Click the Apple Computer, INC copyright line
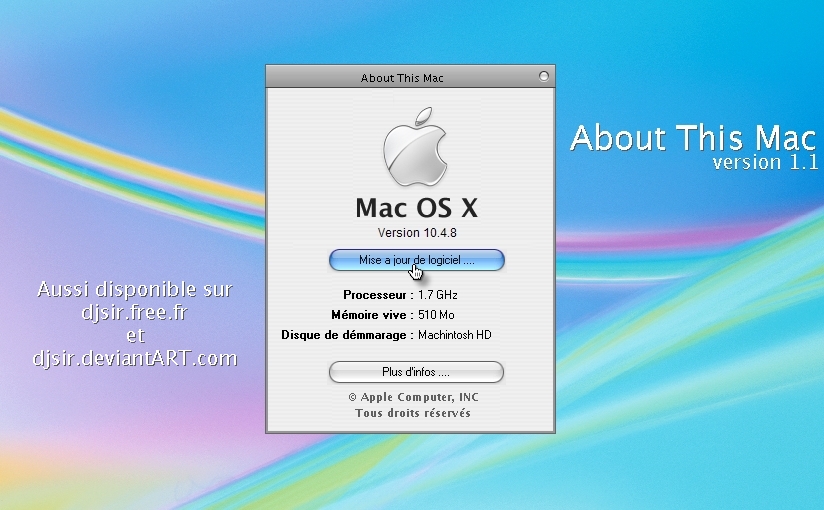Image resolution: width=824 pixels, height=510 pixels. pos(413,397)
